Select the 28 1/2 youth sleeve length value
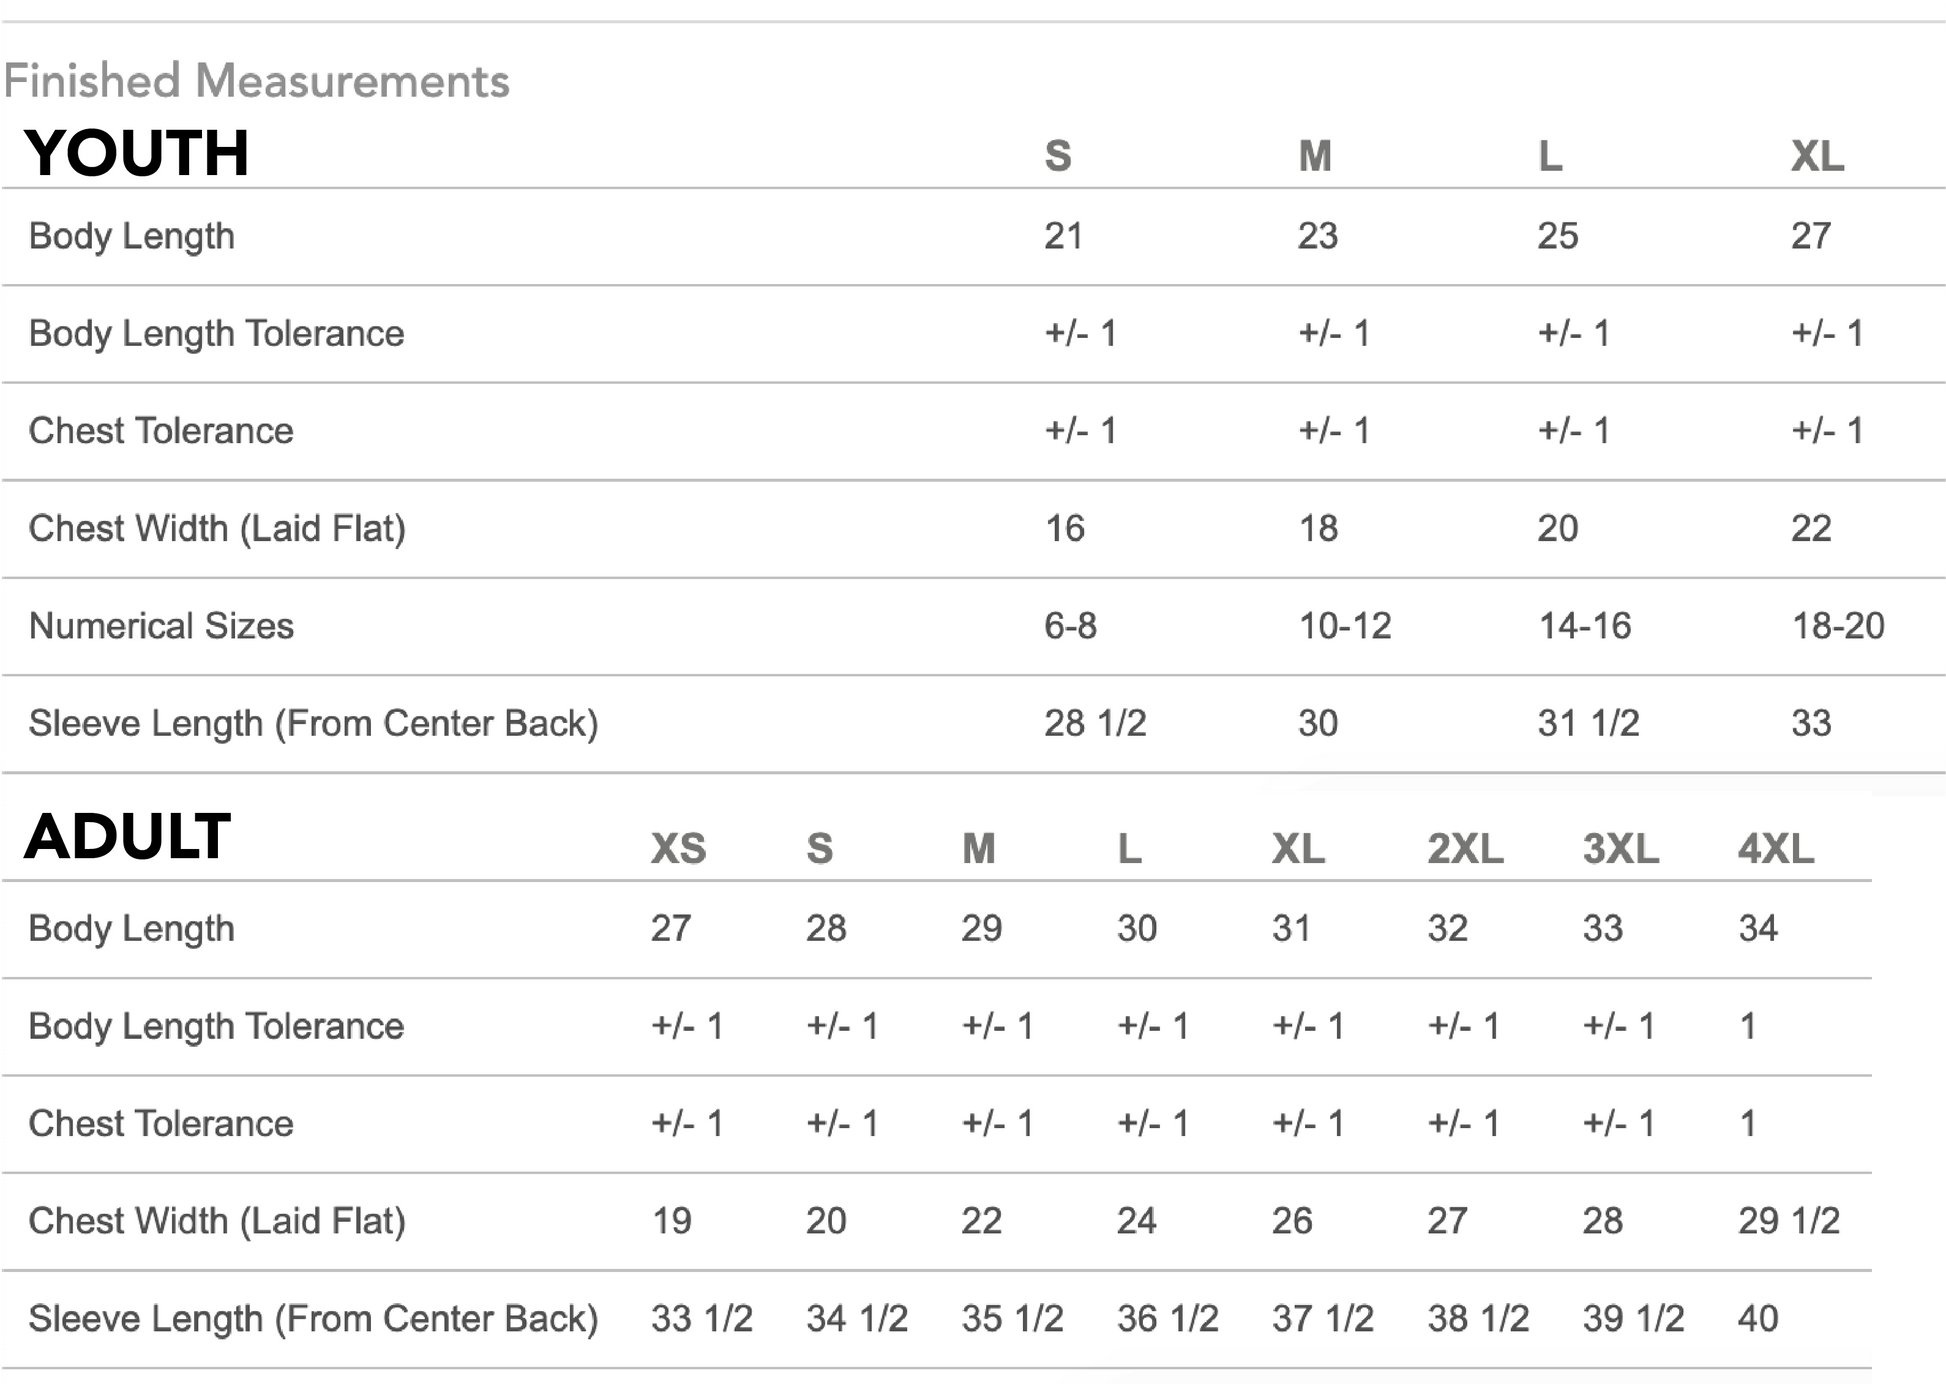Viewport: 1946px width, 1384px height. pos(1095,723)
